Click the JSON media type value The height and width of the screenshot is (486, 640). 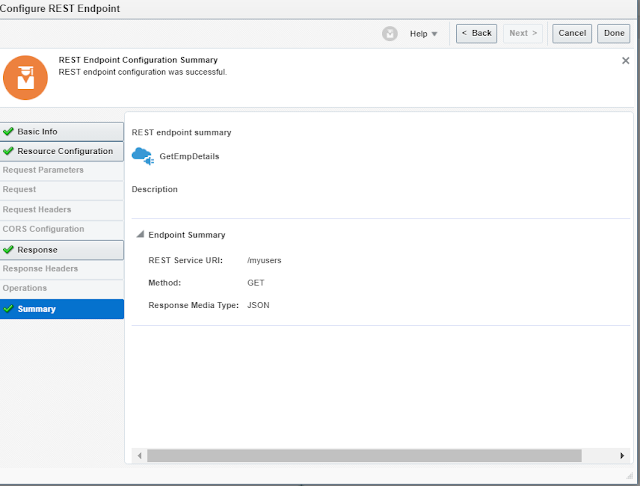click(x=258, y=305)
